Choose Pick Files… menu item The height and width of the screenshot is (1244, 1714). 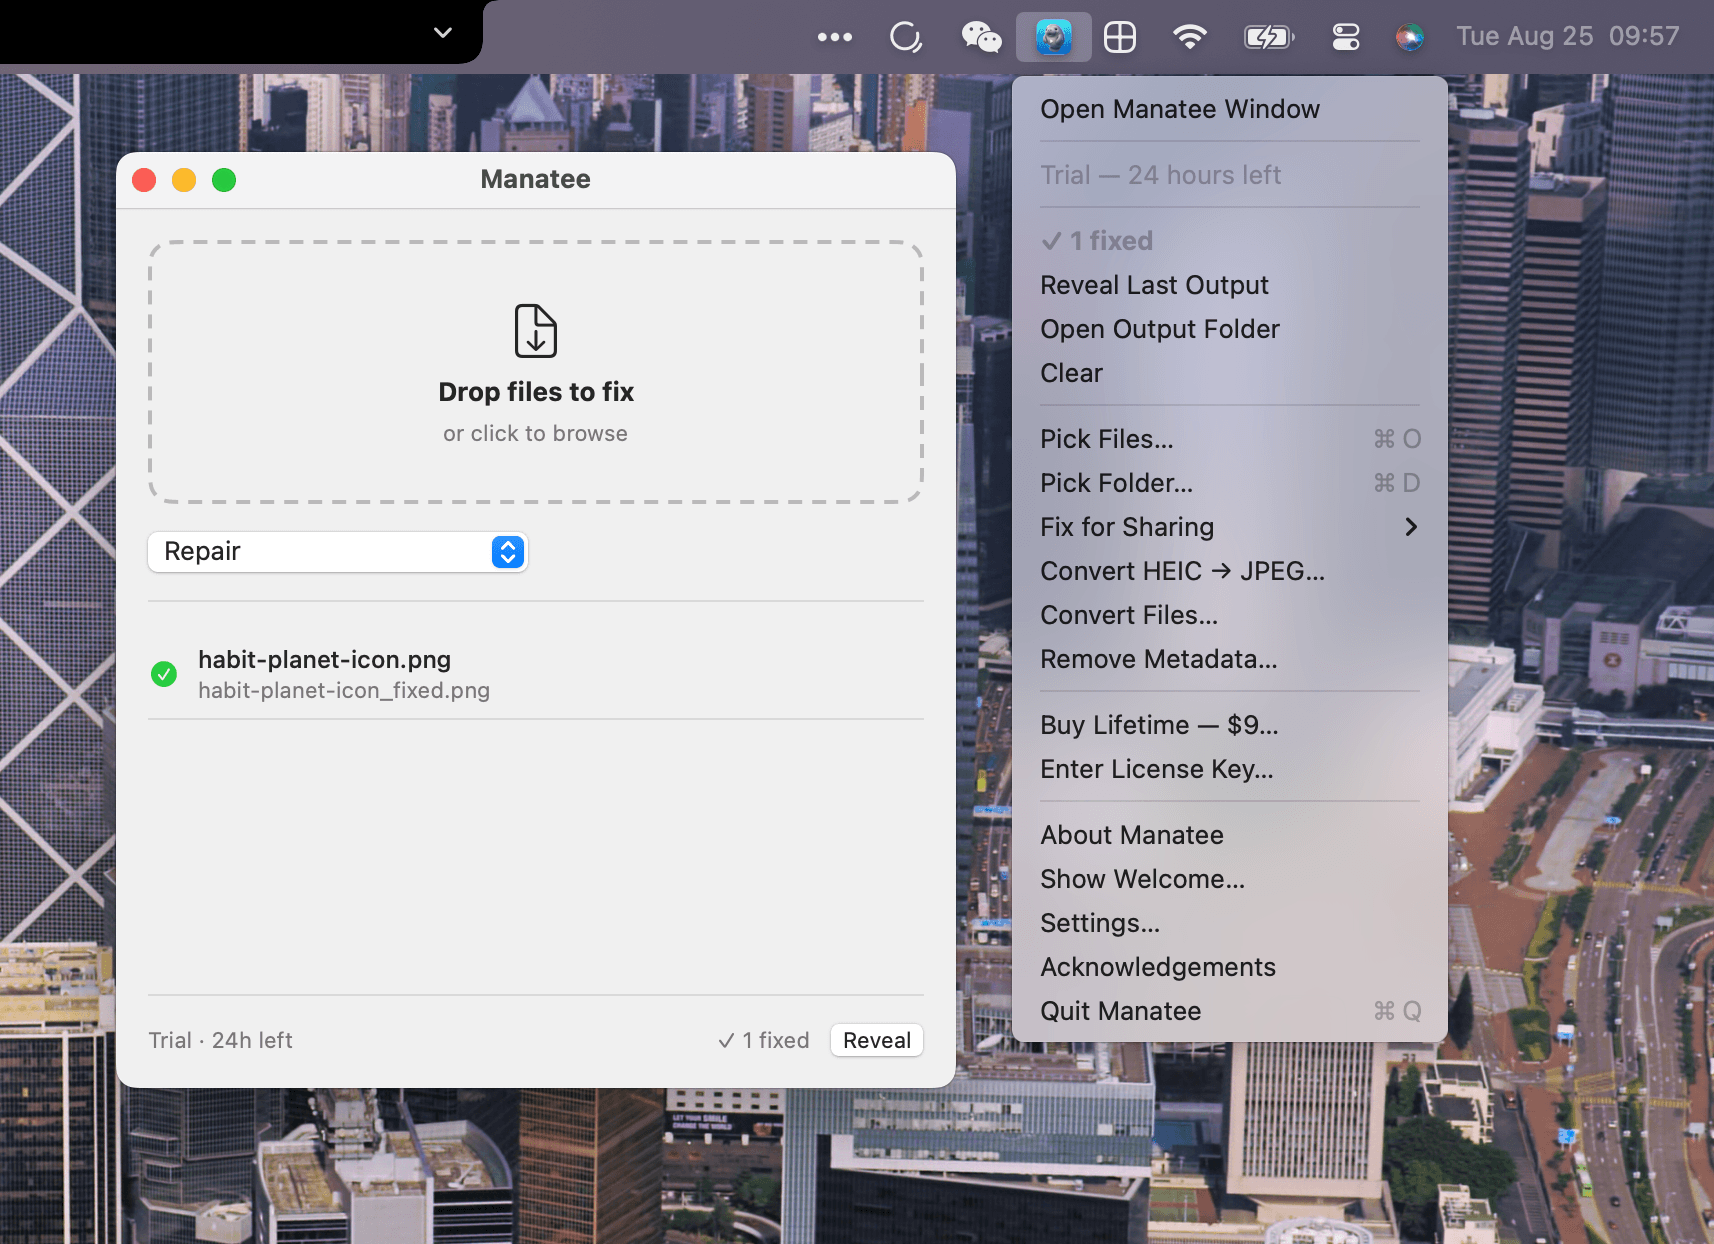pyautogui.click(x=1230, y=439)
